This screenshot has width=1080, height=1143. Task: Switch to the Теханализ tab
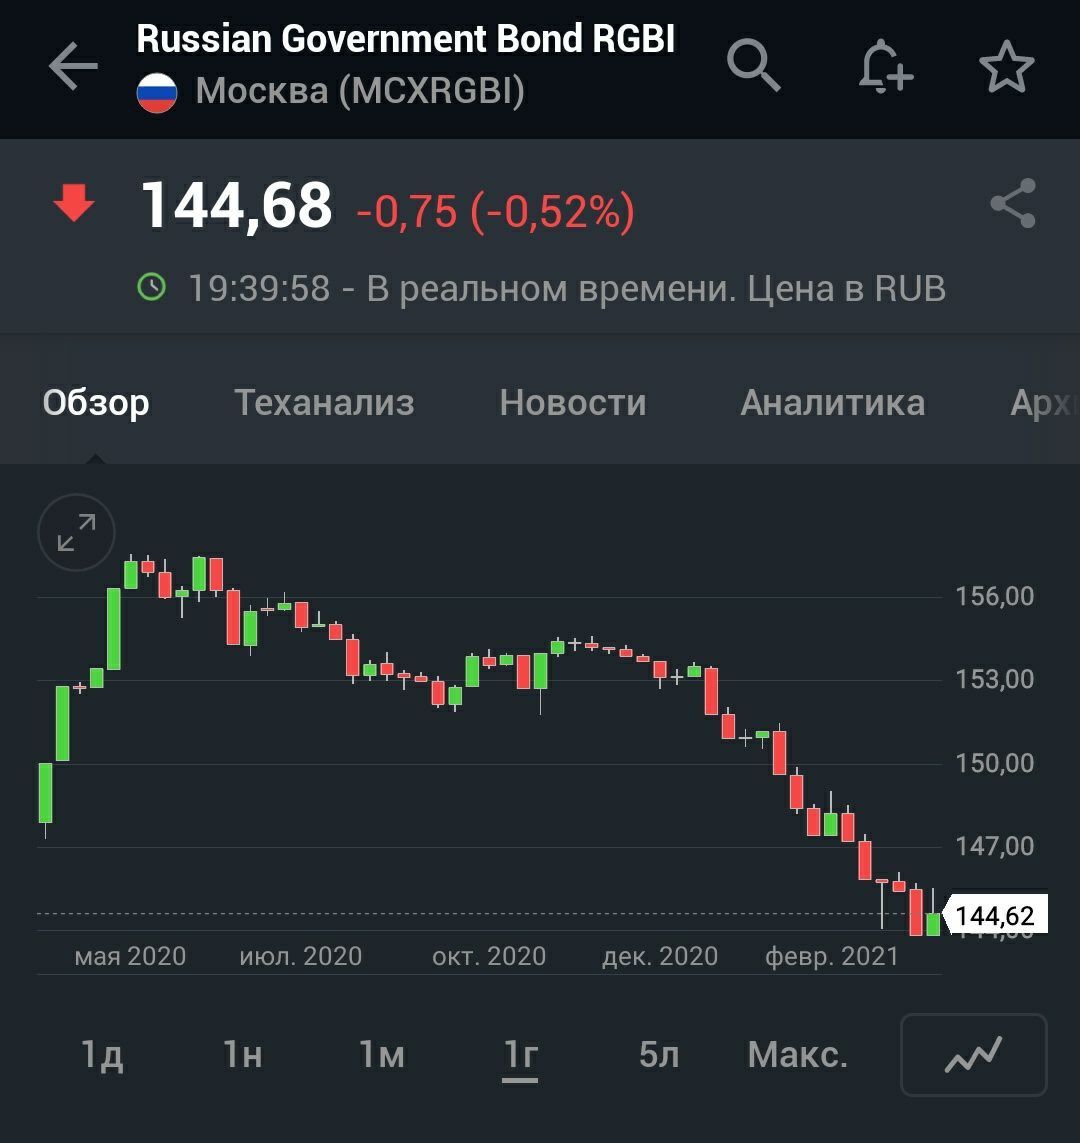click(324, 402)
